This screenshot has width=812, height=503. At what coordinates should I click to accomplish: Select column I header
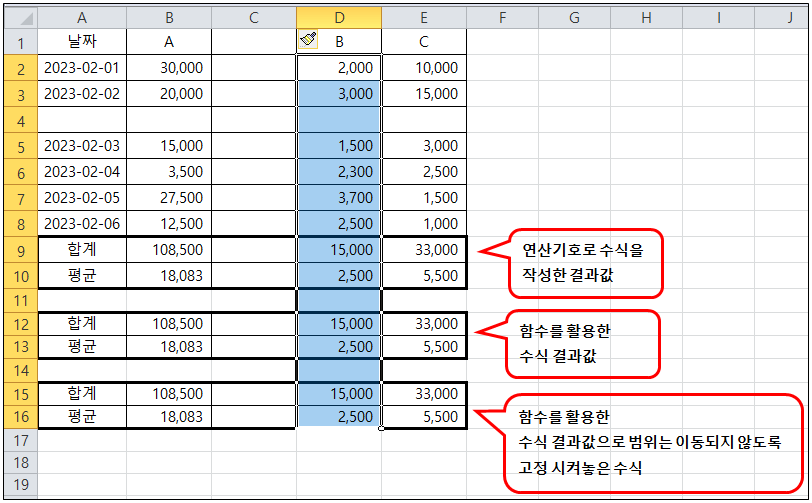coord(718,18)
